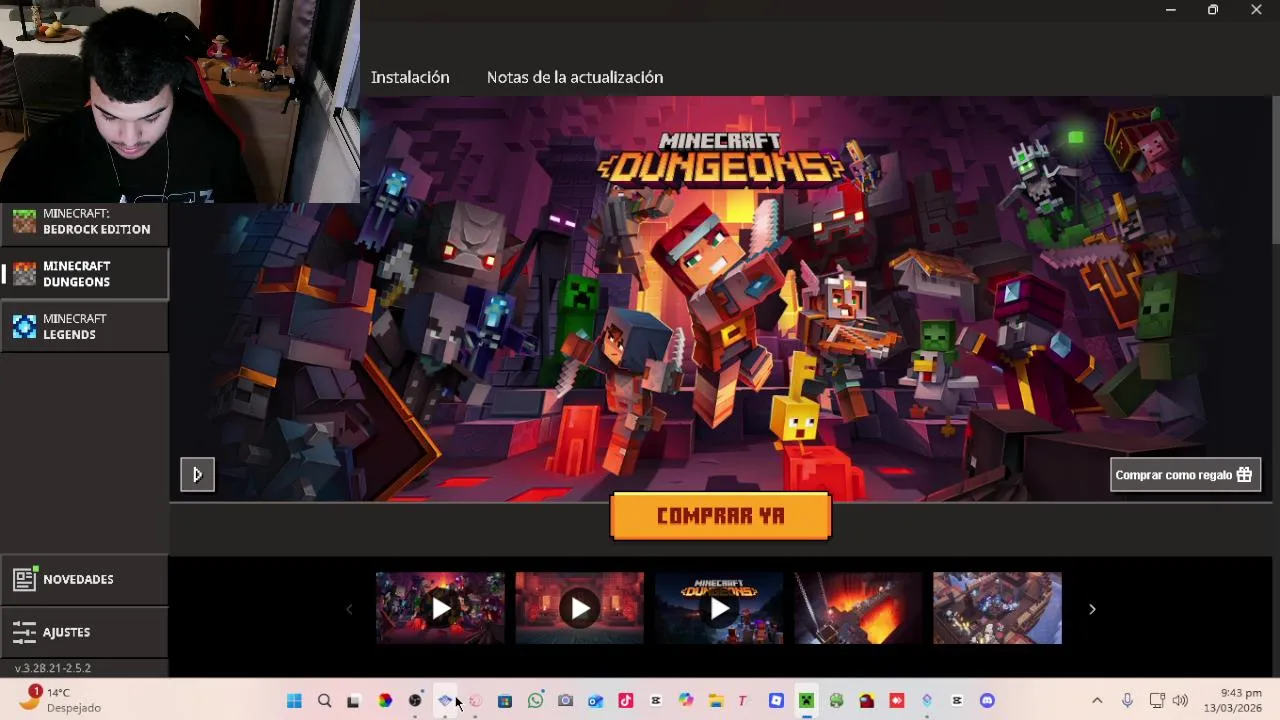Open Among Us from taskbar
This screenshot has width=1280, height=720.
click(x=867, y=701)
